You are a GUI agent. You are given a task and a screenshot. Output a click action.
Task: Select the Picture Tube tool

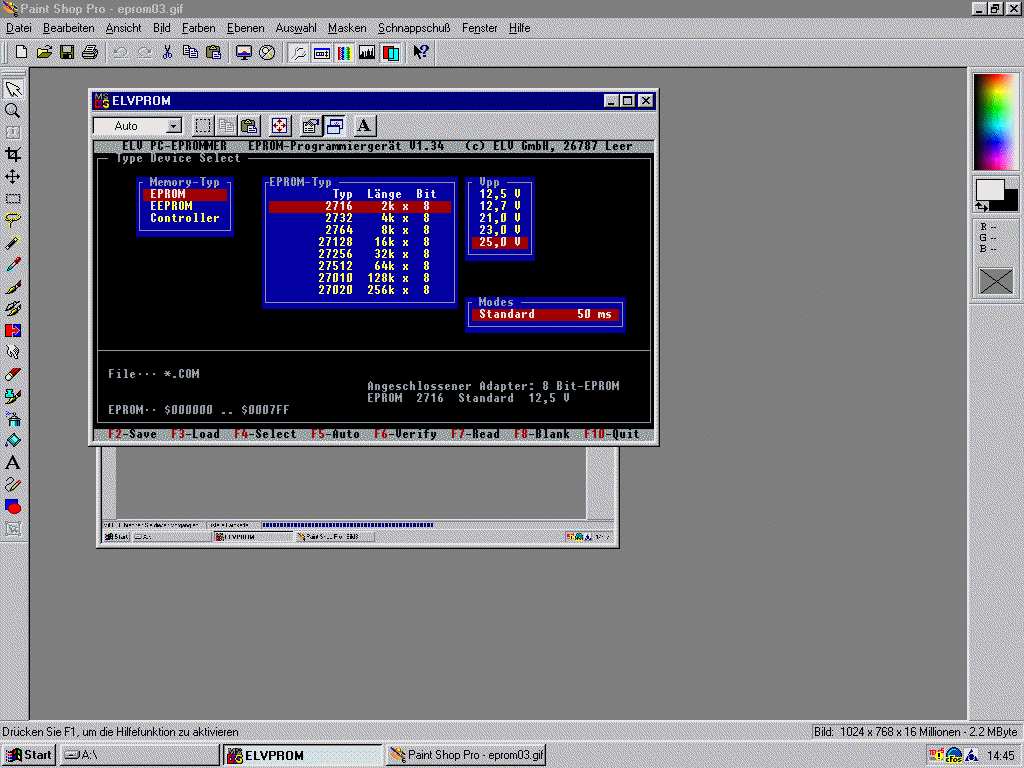(x=13, y=396)
